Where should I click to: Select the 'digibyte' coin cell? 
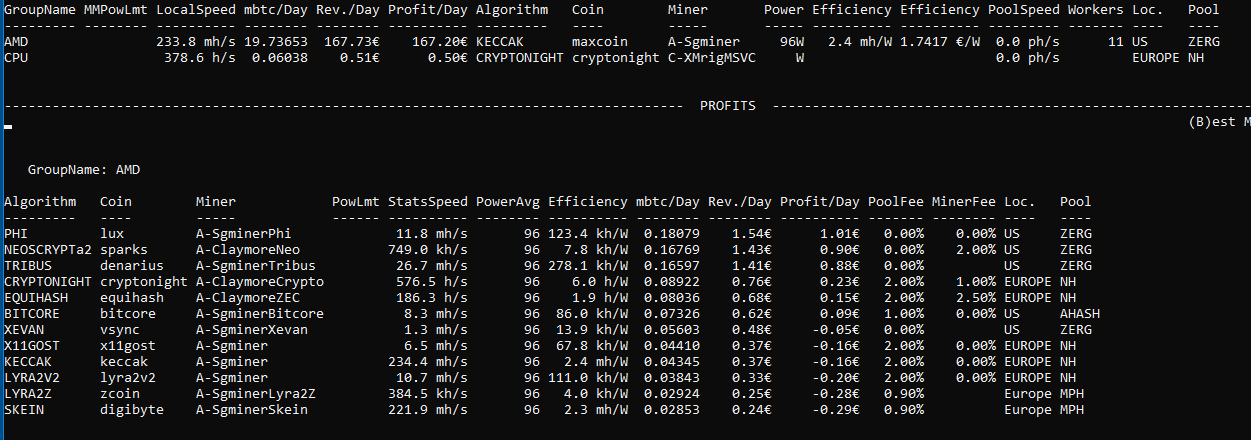[x=132, y=410]
